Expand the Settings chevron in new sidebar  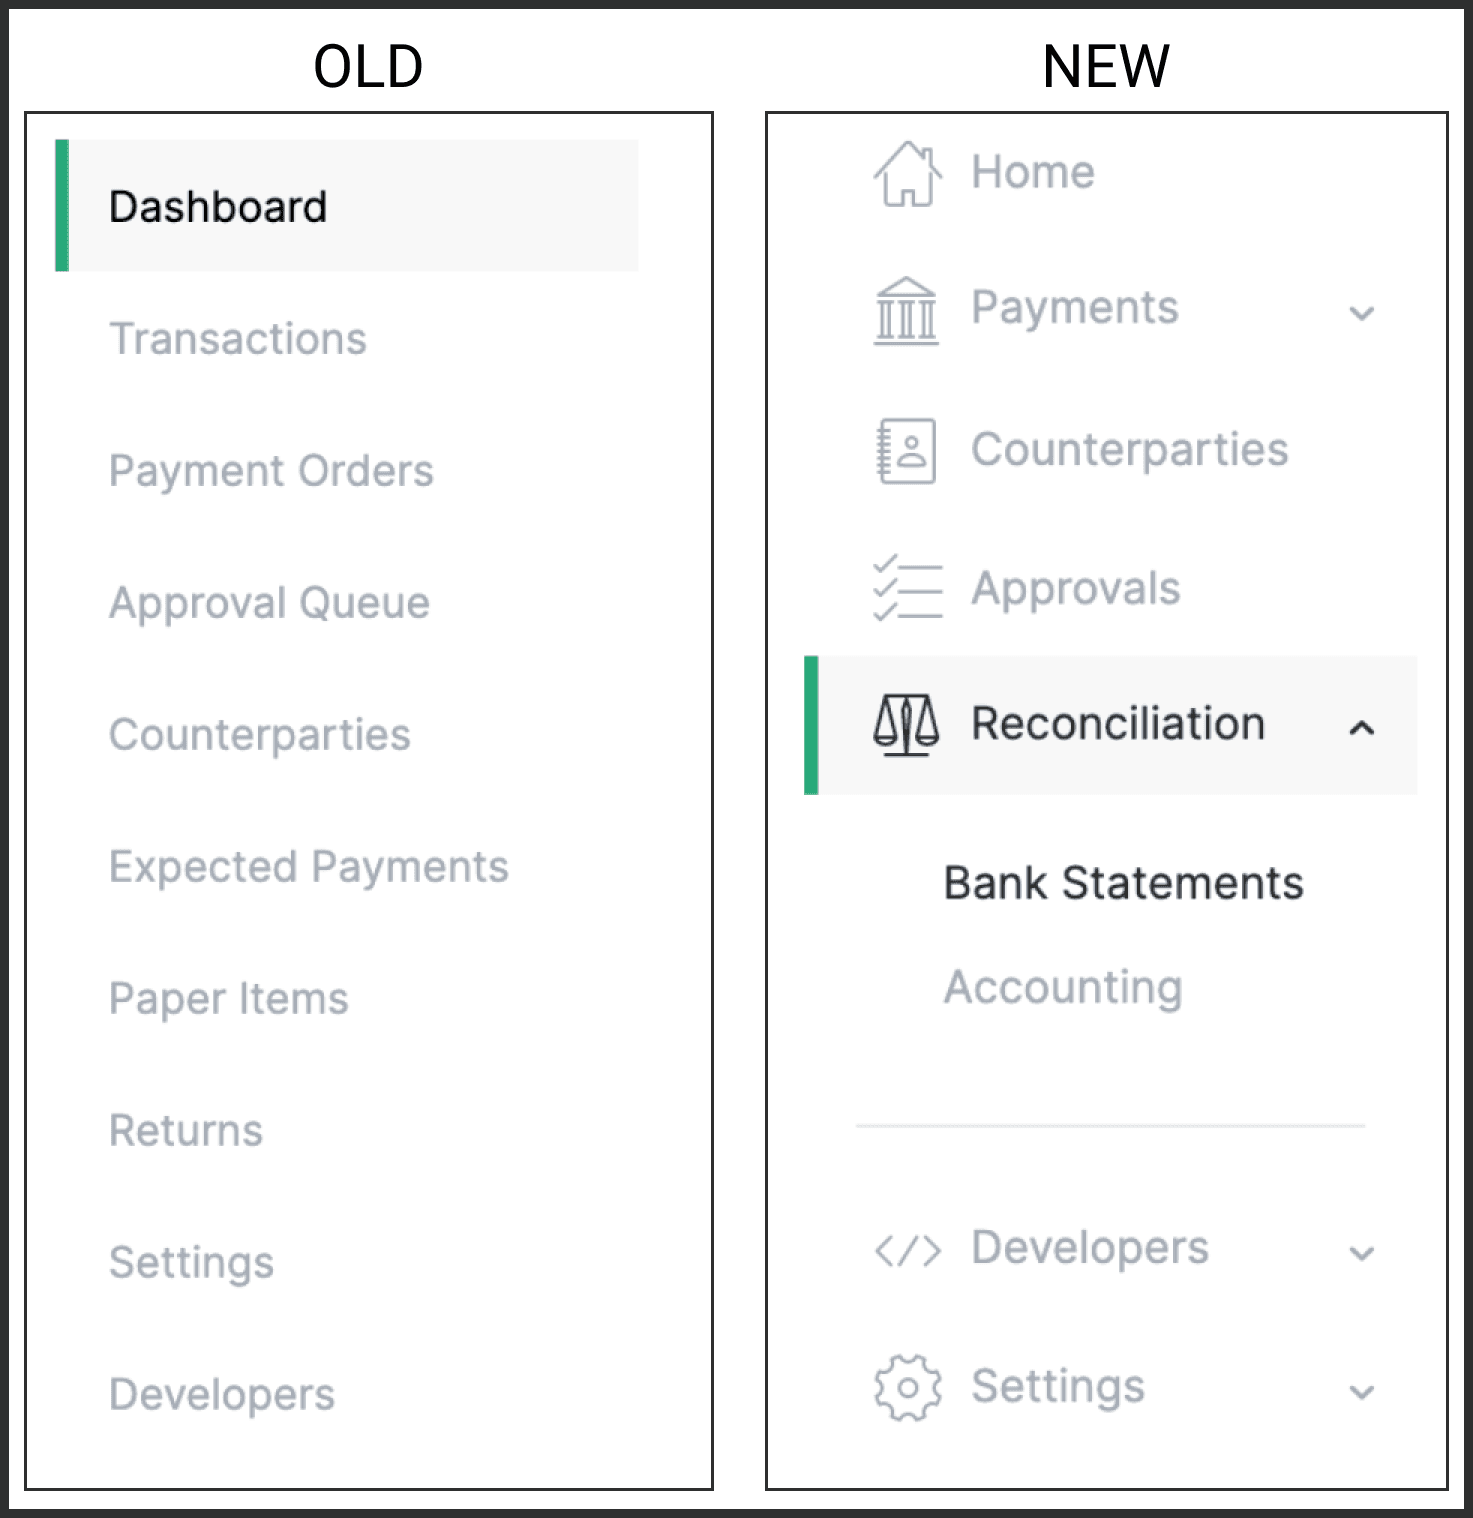[1361, 1392]
